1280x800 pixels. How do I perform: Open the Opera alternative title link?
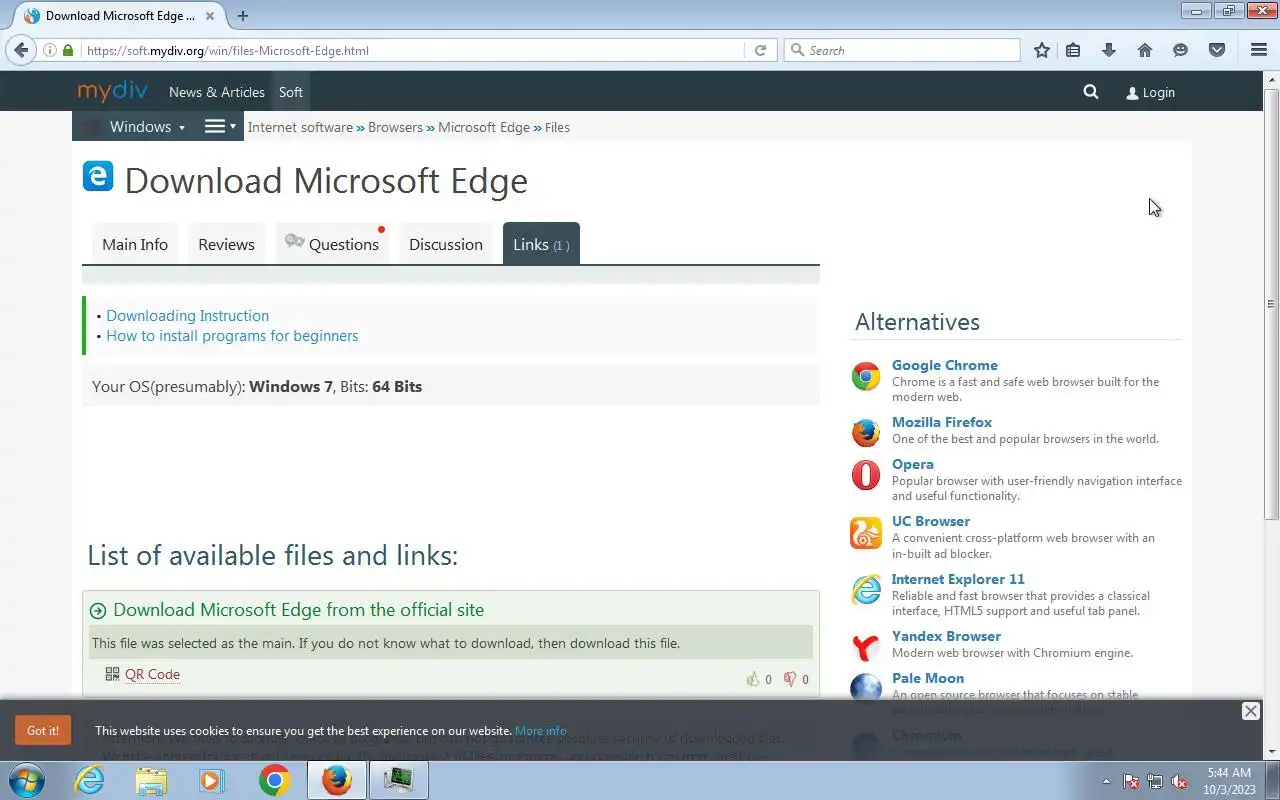pos(913,464)
